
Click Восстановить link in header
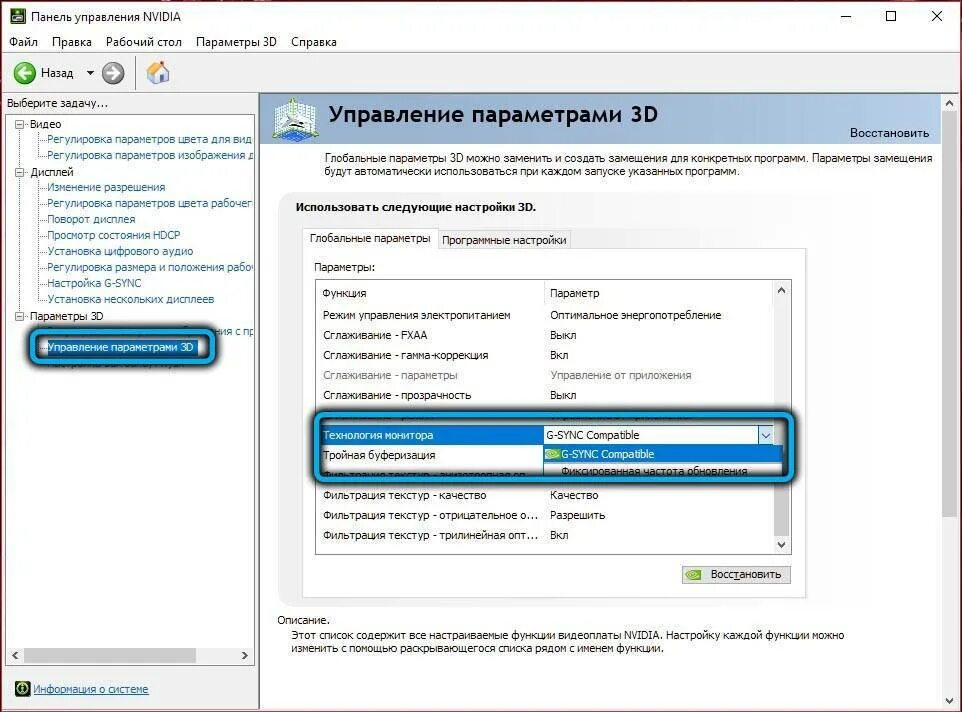889,132
